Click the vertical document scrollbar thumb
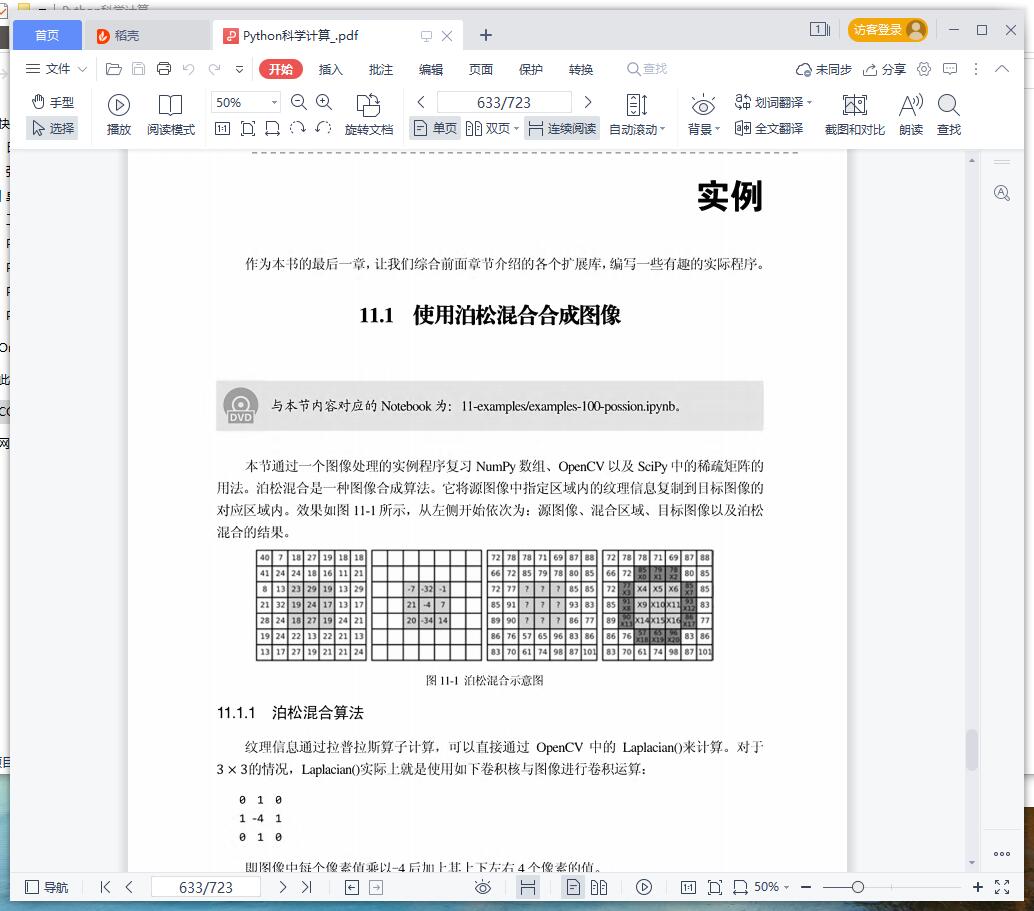Image resolution: width=1034 pixels, height=911 pixels. pyautogui.click(x=971, y=749)
